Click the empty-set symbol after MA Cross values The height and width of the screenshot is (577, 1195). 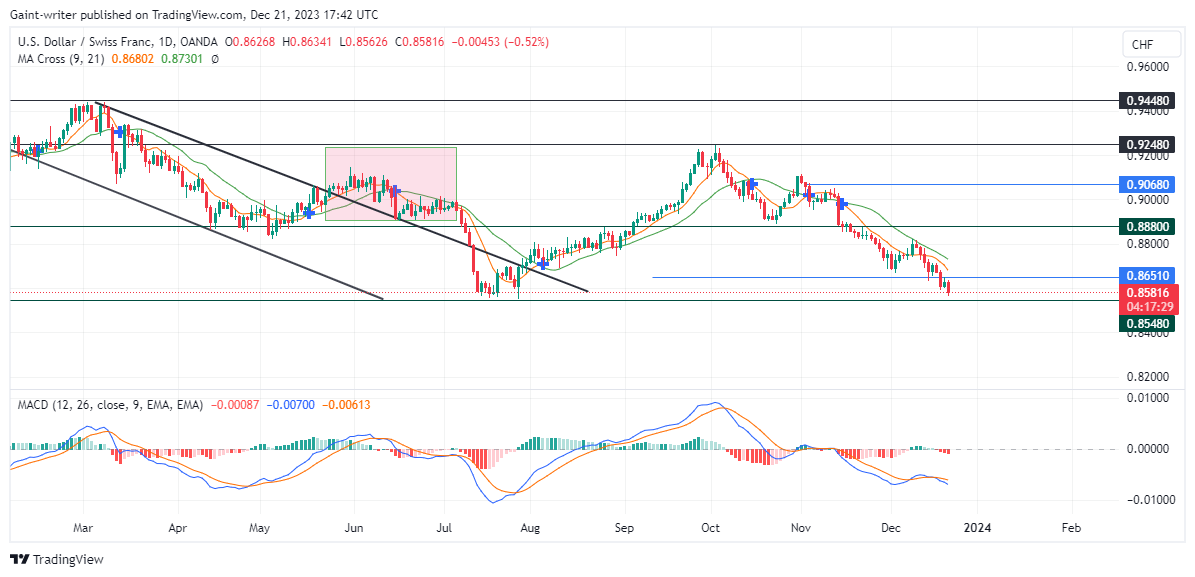tap(215, 59)
